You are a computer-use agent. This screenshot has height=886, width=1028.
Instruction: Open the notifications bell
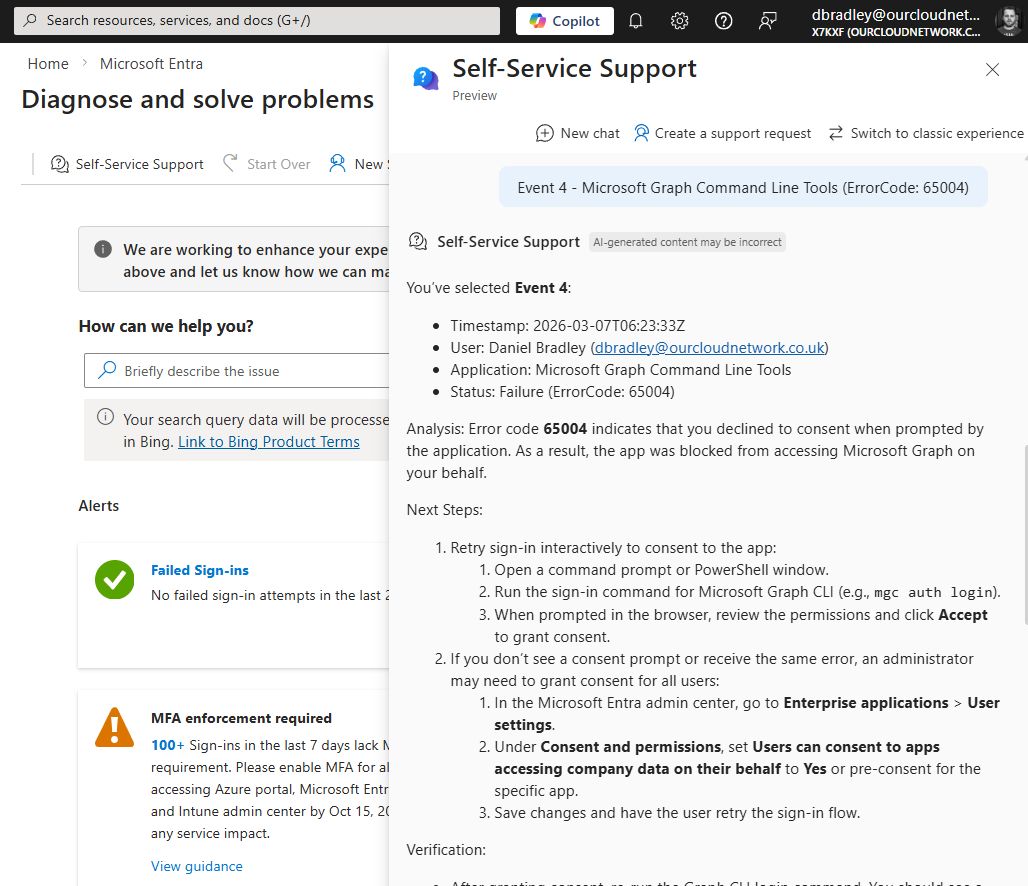pyautogui.click(x=635, y=21)
